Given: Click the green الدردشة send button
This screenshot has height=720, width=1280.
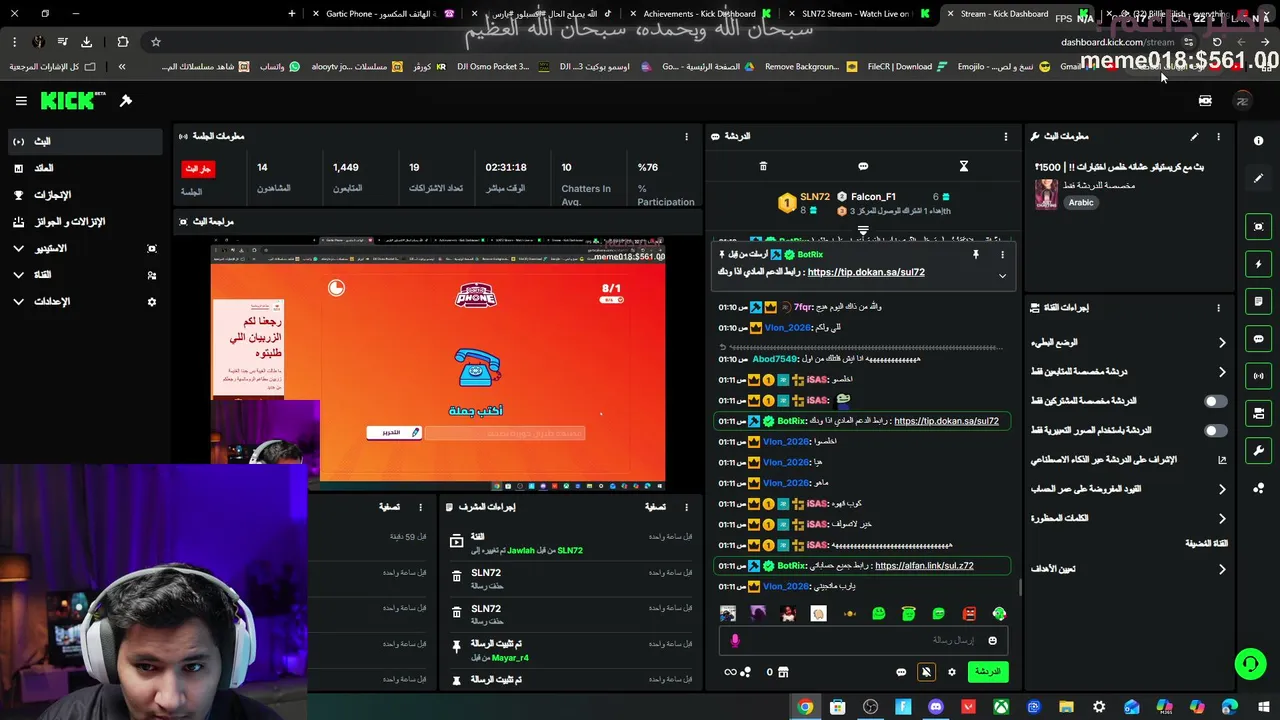Looking at the screenshot, I should pos(987,672).
